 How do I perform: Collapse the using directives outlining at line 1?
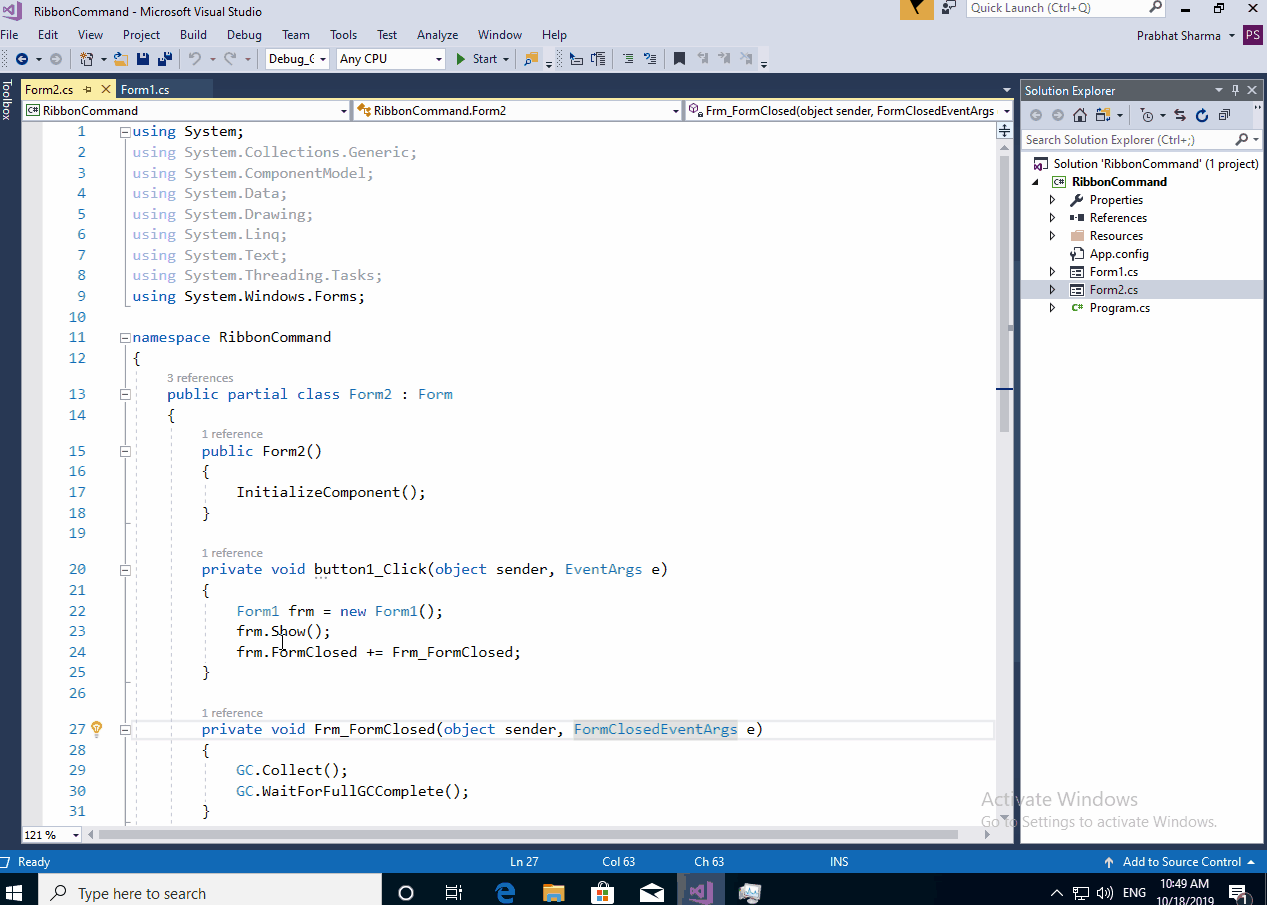[x=125, y=132]
